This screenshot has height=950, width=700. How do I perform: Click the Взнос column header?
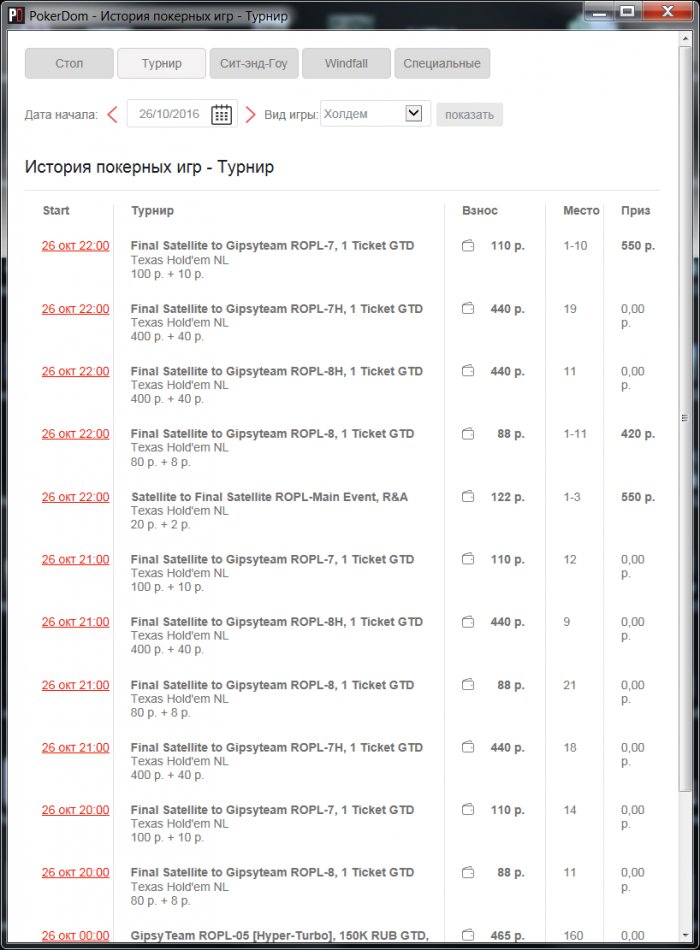click(479, 210)
